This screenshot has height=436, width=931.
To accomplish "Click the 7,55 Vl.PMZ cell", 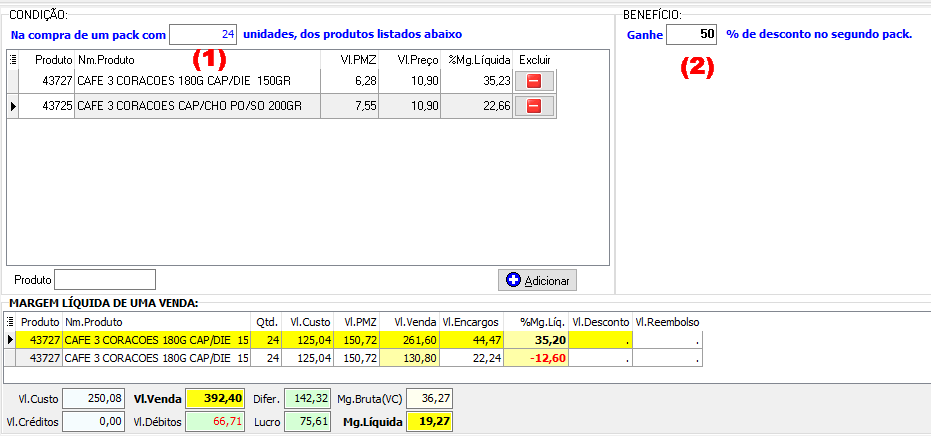I will point(350,106).
